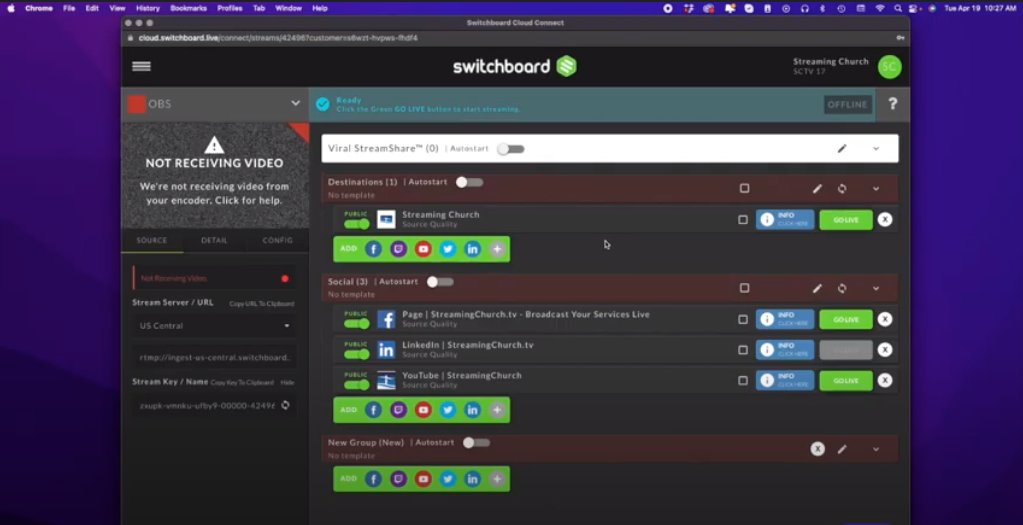Screen dimensions: 1023x525
Task: Click GO LIVE for Facebook Page
Action: point(846,320)
